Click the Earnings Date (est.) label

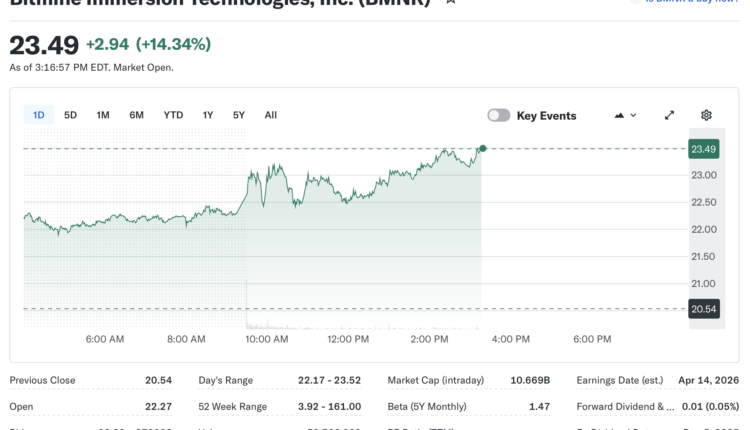pos(620,380)
